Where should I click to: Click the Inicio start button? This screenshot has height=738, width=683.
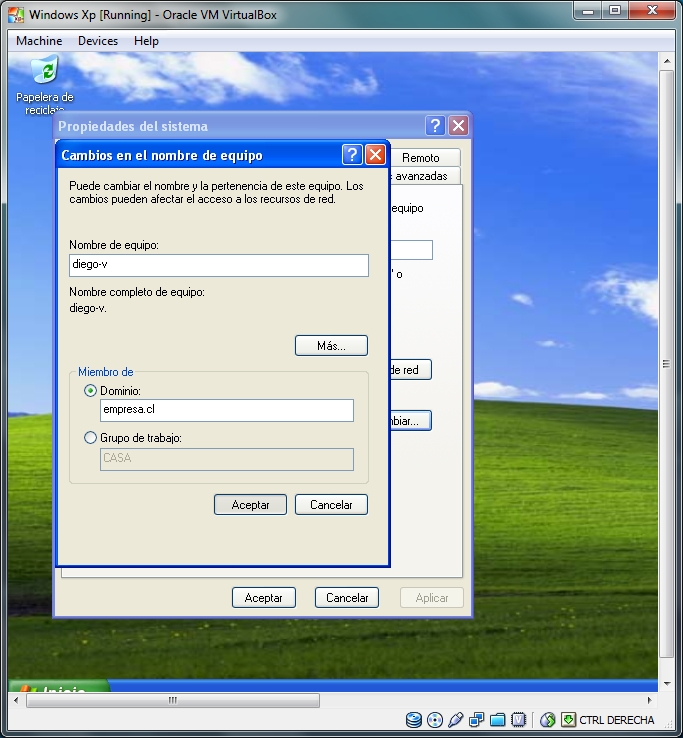pos(59,686)
